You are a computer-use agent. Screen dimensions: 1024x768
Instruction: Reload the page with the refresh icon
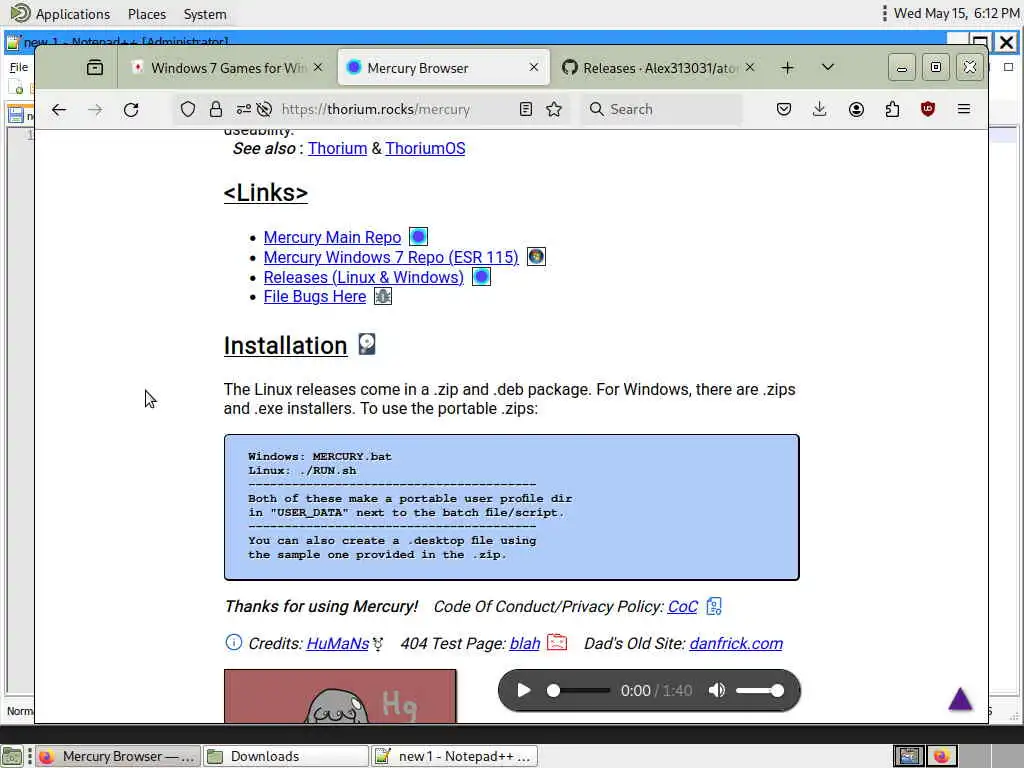(131, 110)
